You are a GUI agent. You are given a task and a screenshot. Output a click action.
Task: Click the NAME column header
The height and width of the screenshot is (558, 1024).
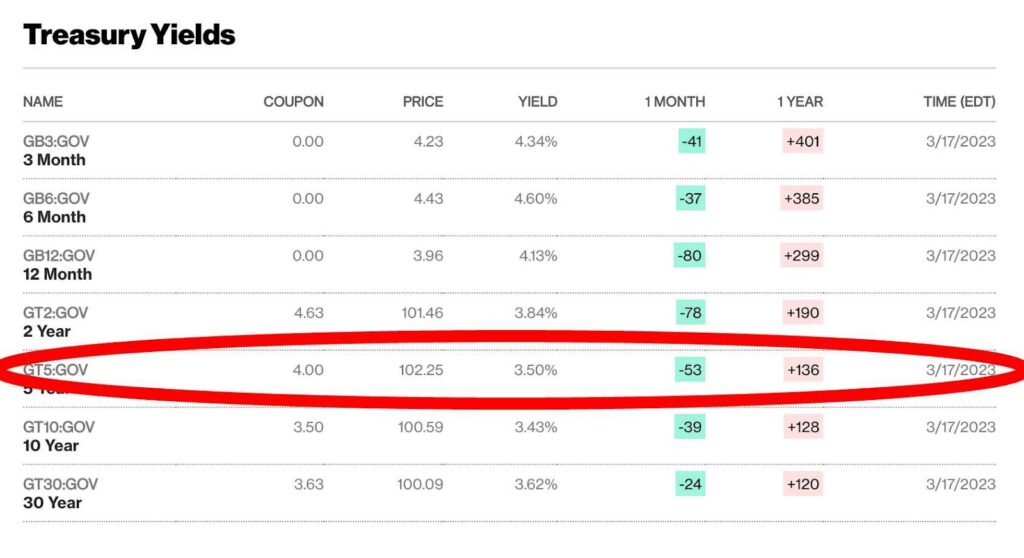43,102
